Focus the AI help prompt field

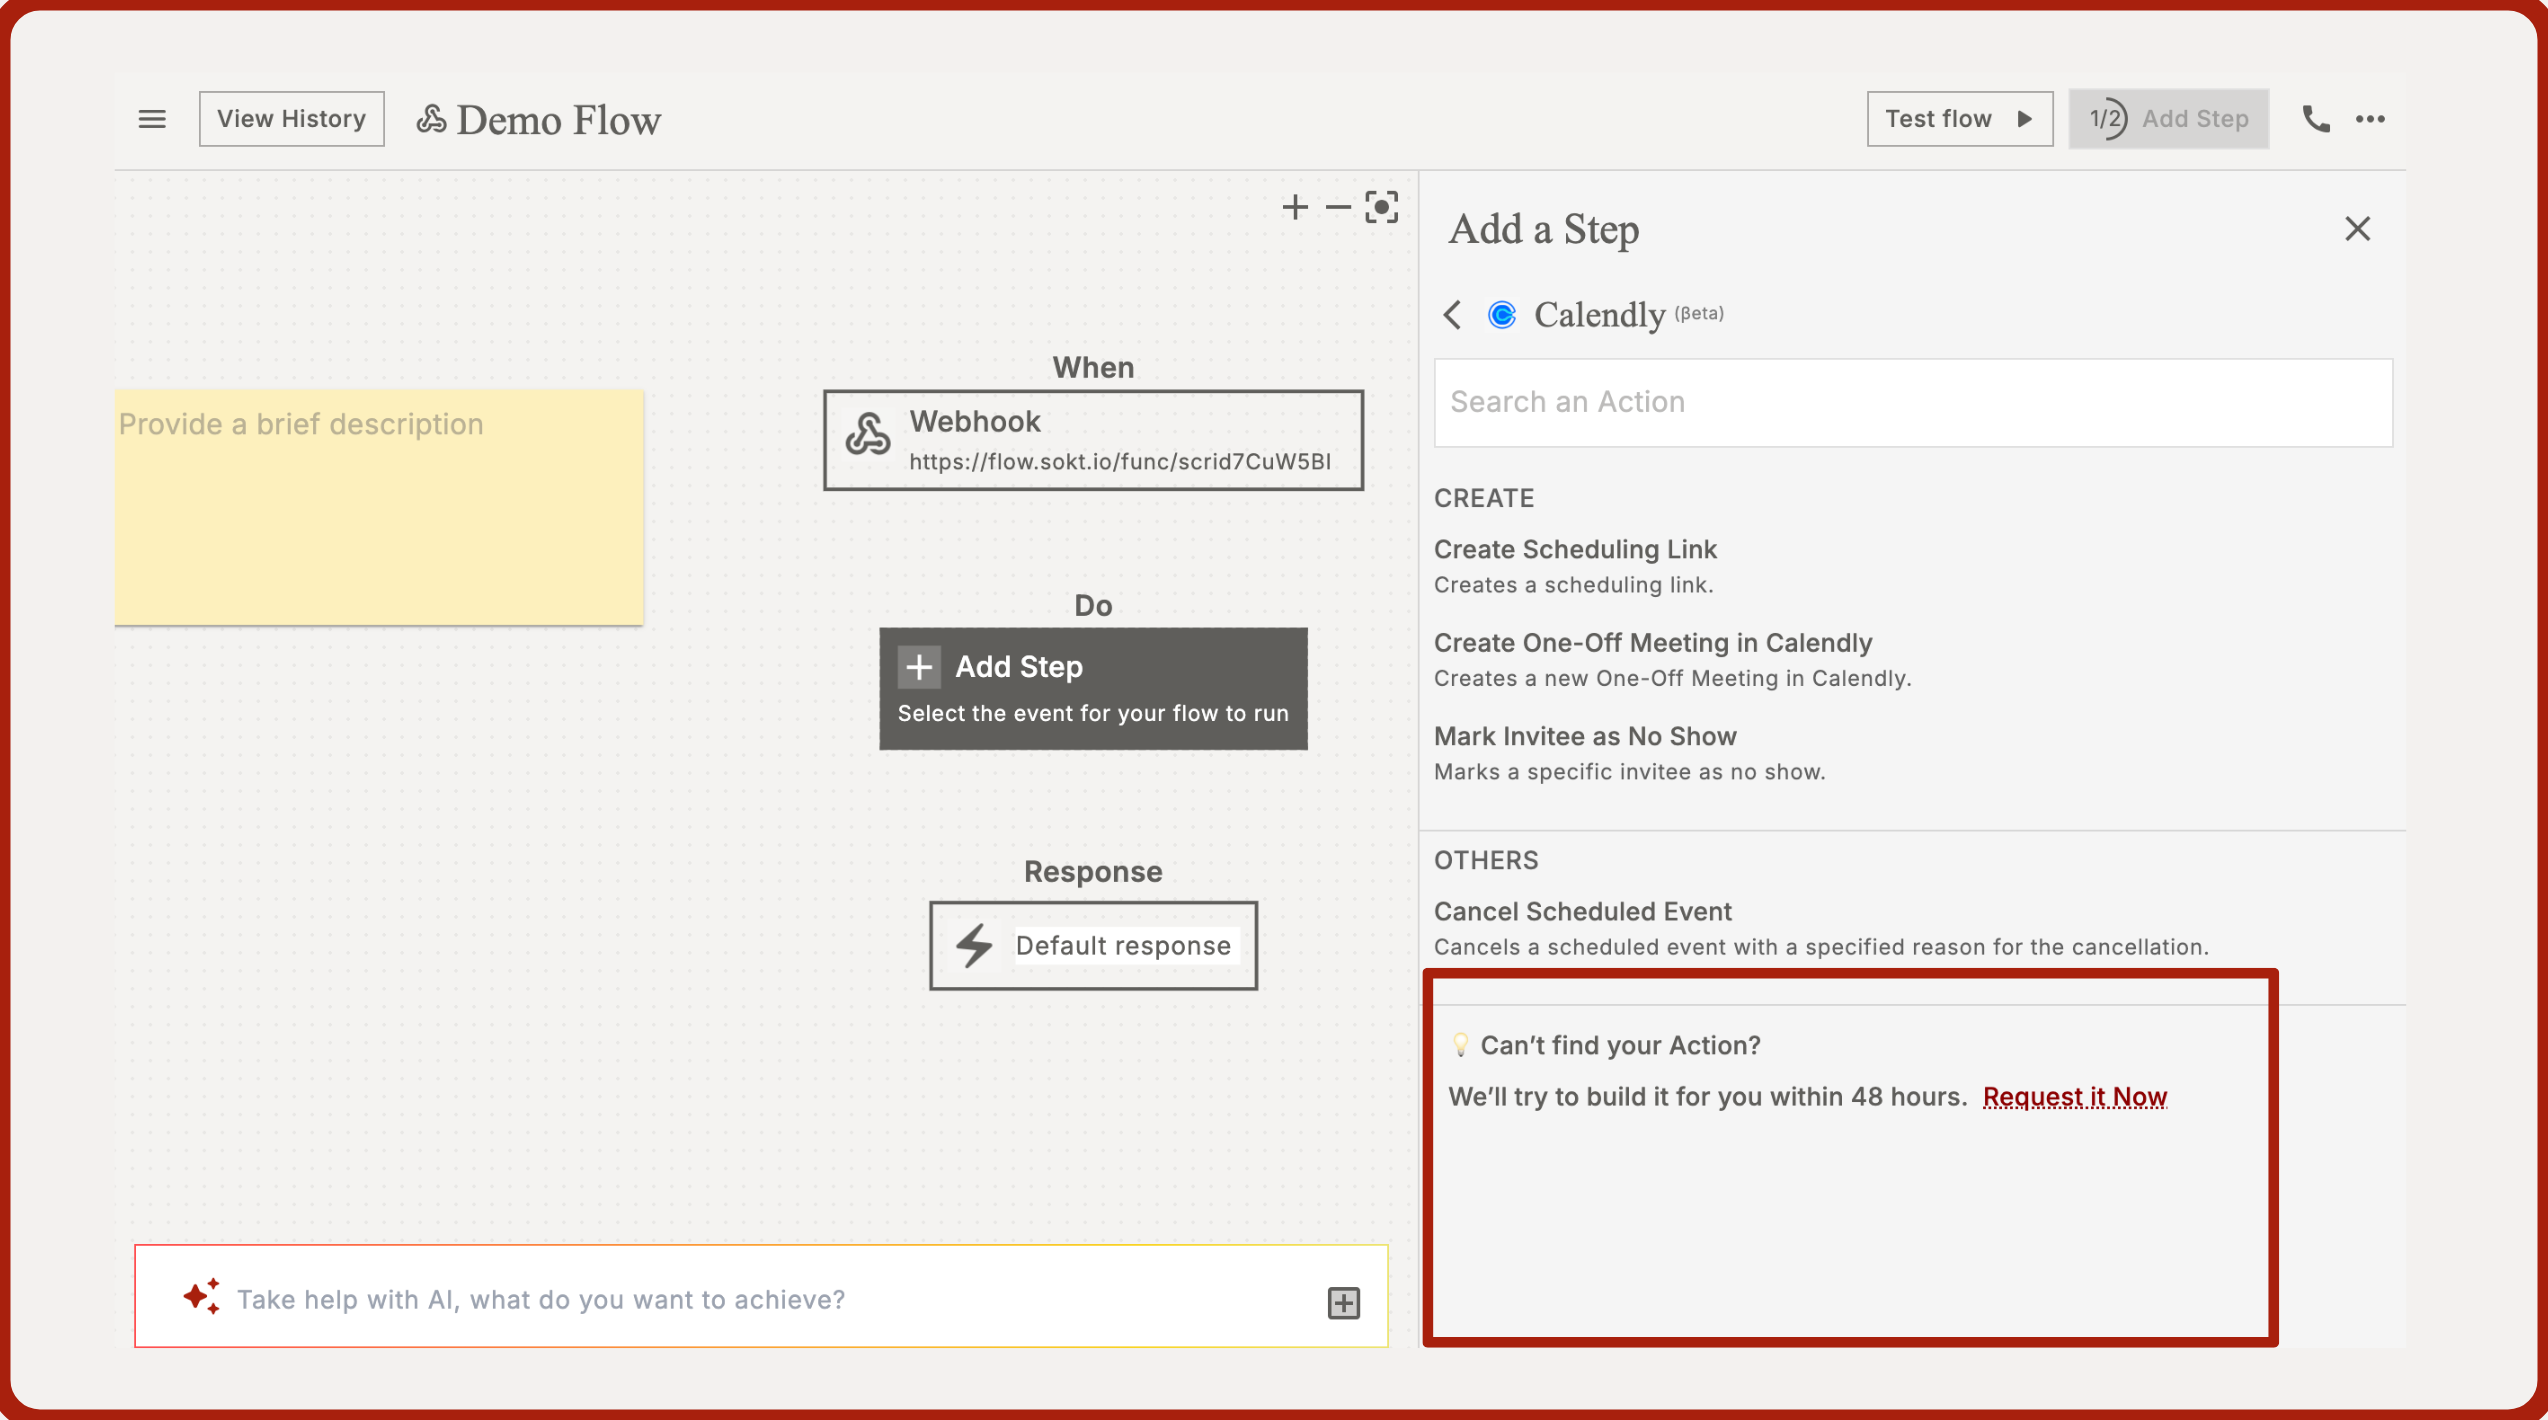(x=761, y=1296)
